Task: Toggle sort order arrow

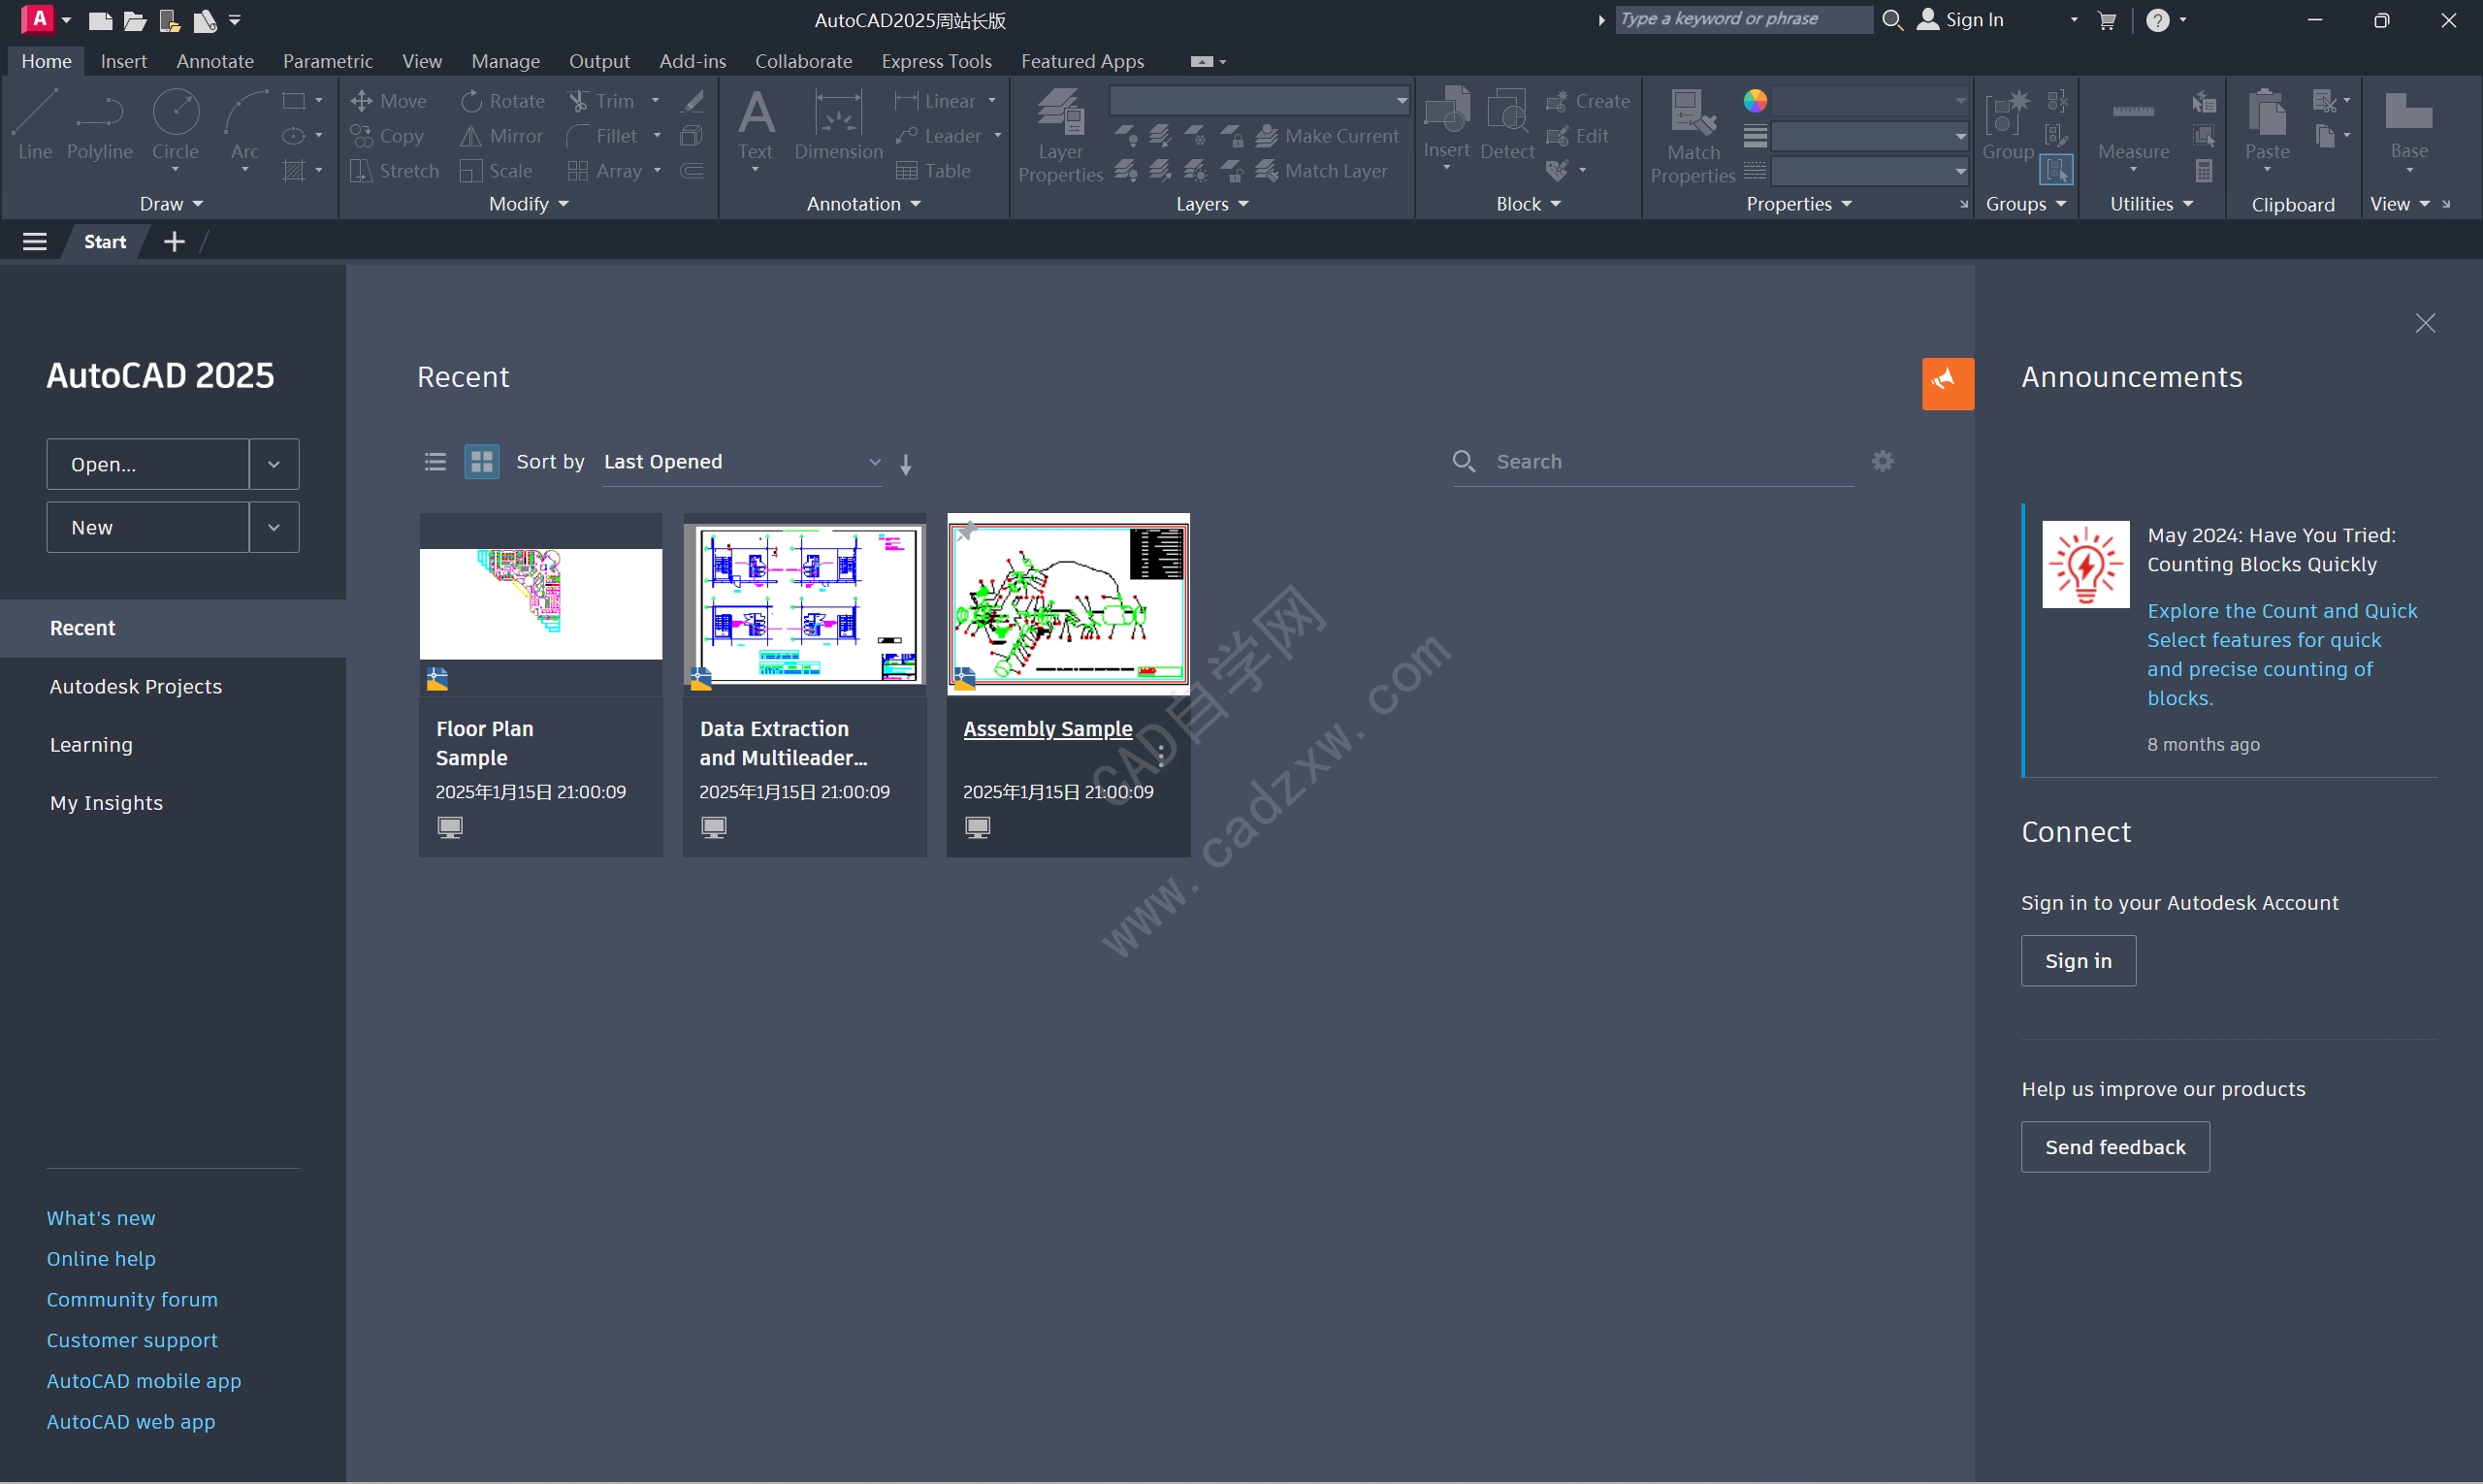Action: 905,464
